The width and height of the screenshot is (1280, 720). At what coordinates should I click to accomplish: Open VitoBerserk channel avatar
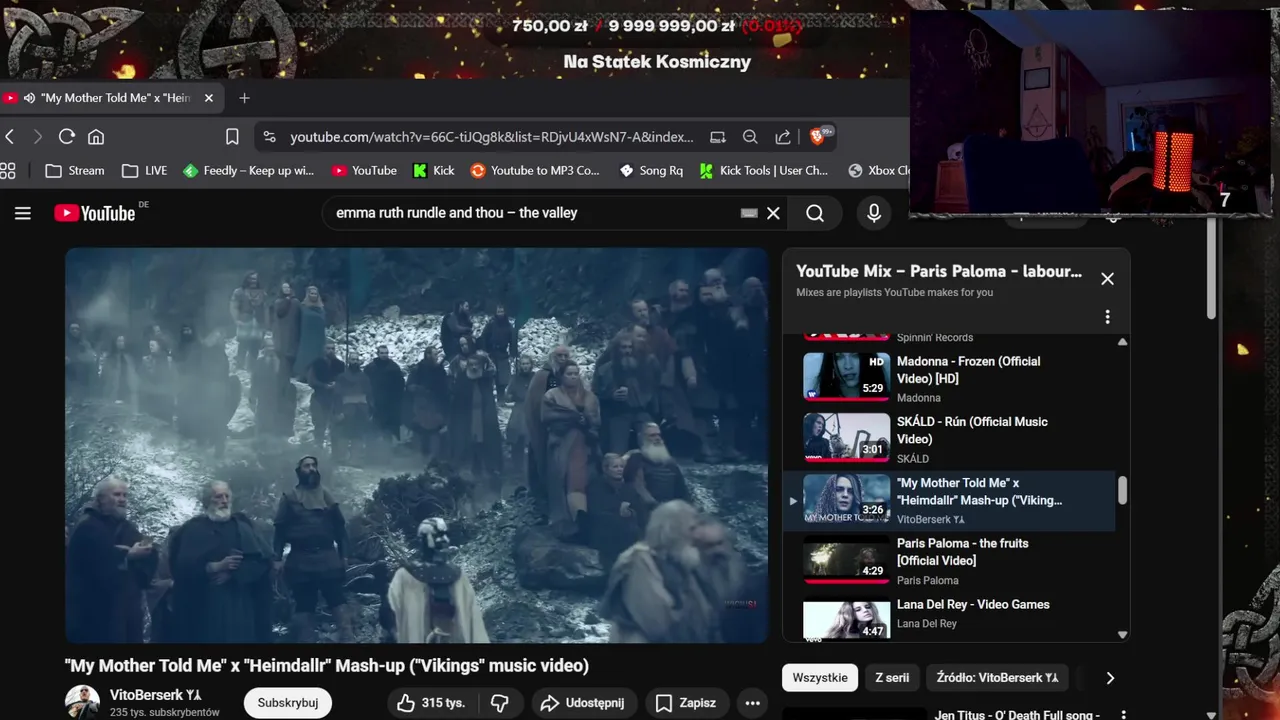(x=82, y=702)
